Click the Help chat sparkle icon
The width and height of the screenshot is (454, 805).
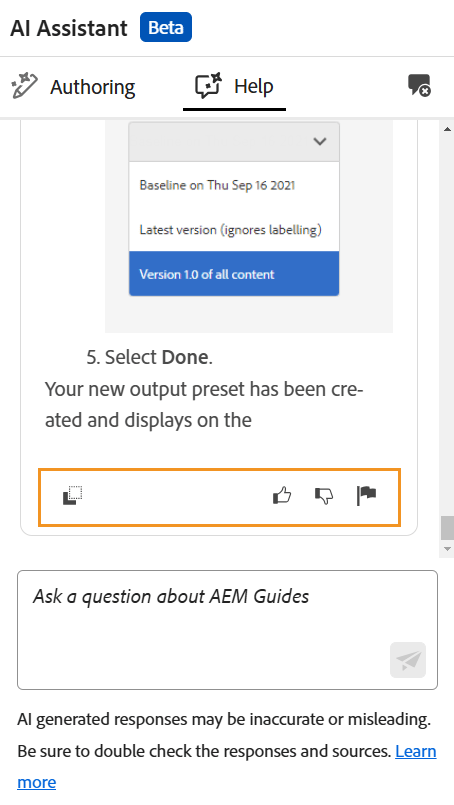coord(208,85)
